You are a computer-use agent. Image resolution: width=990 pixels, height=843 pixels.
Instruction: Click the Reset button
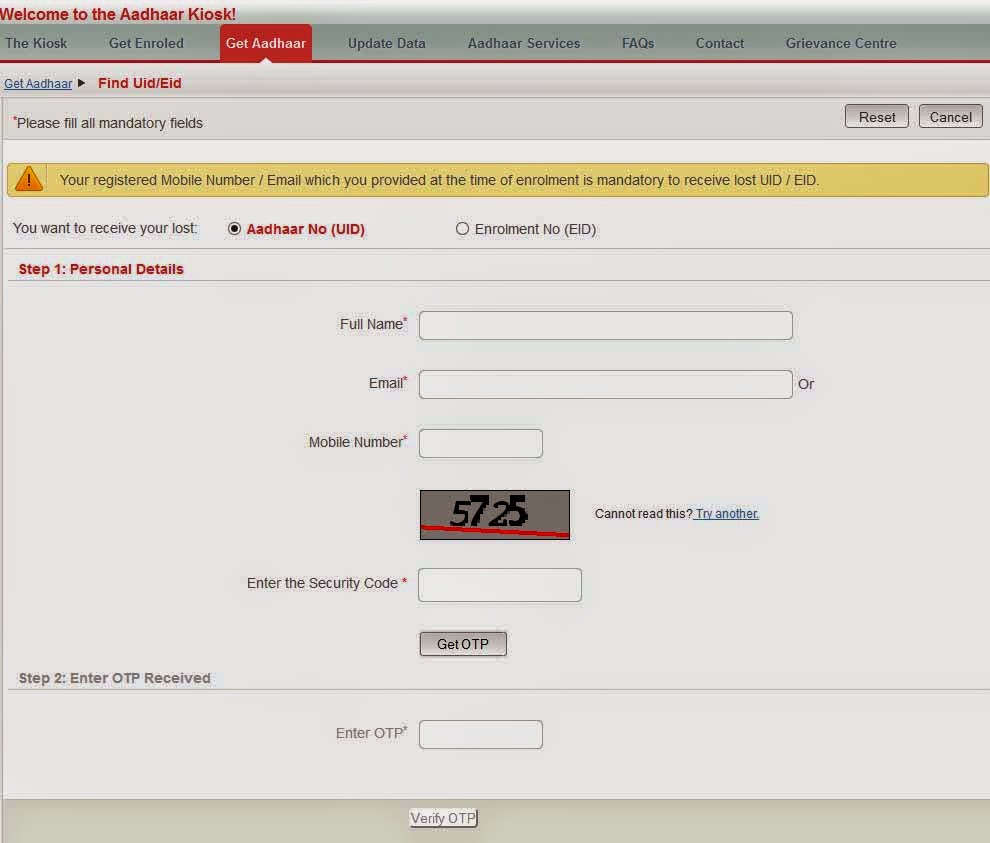(x=876, y=117)
